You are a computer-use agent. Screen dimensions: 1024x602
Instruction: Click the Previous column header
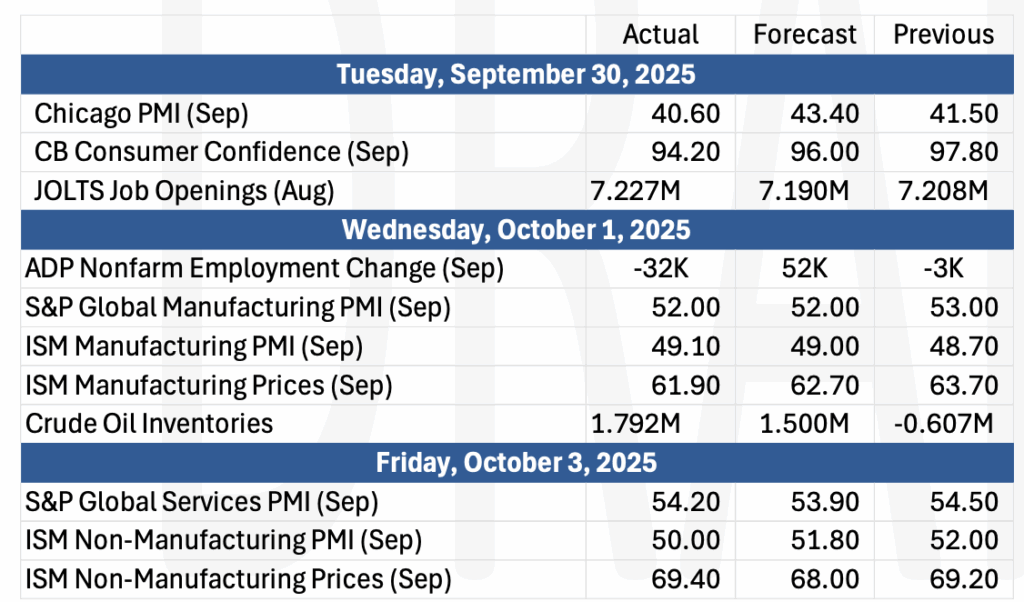pyautogui.click(x=943, y=35)
